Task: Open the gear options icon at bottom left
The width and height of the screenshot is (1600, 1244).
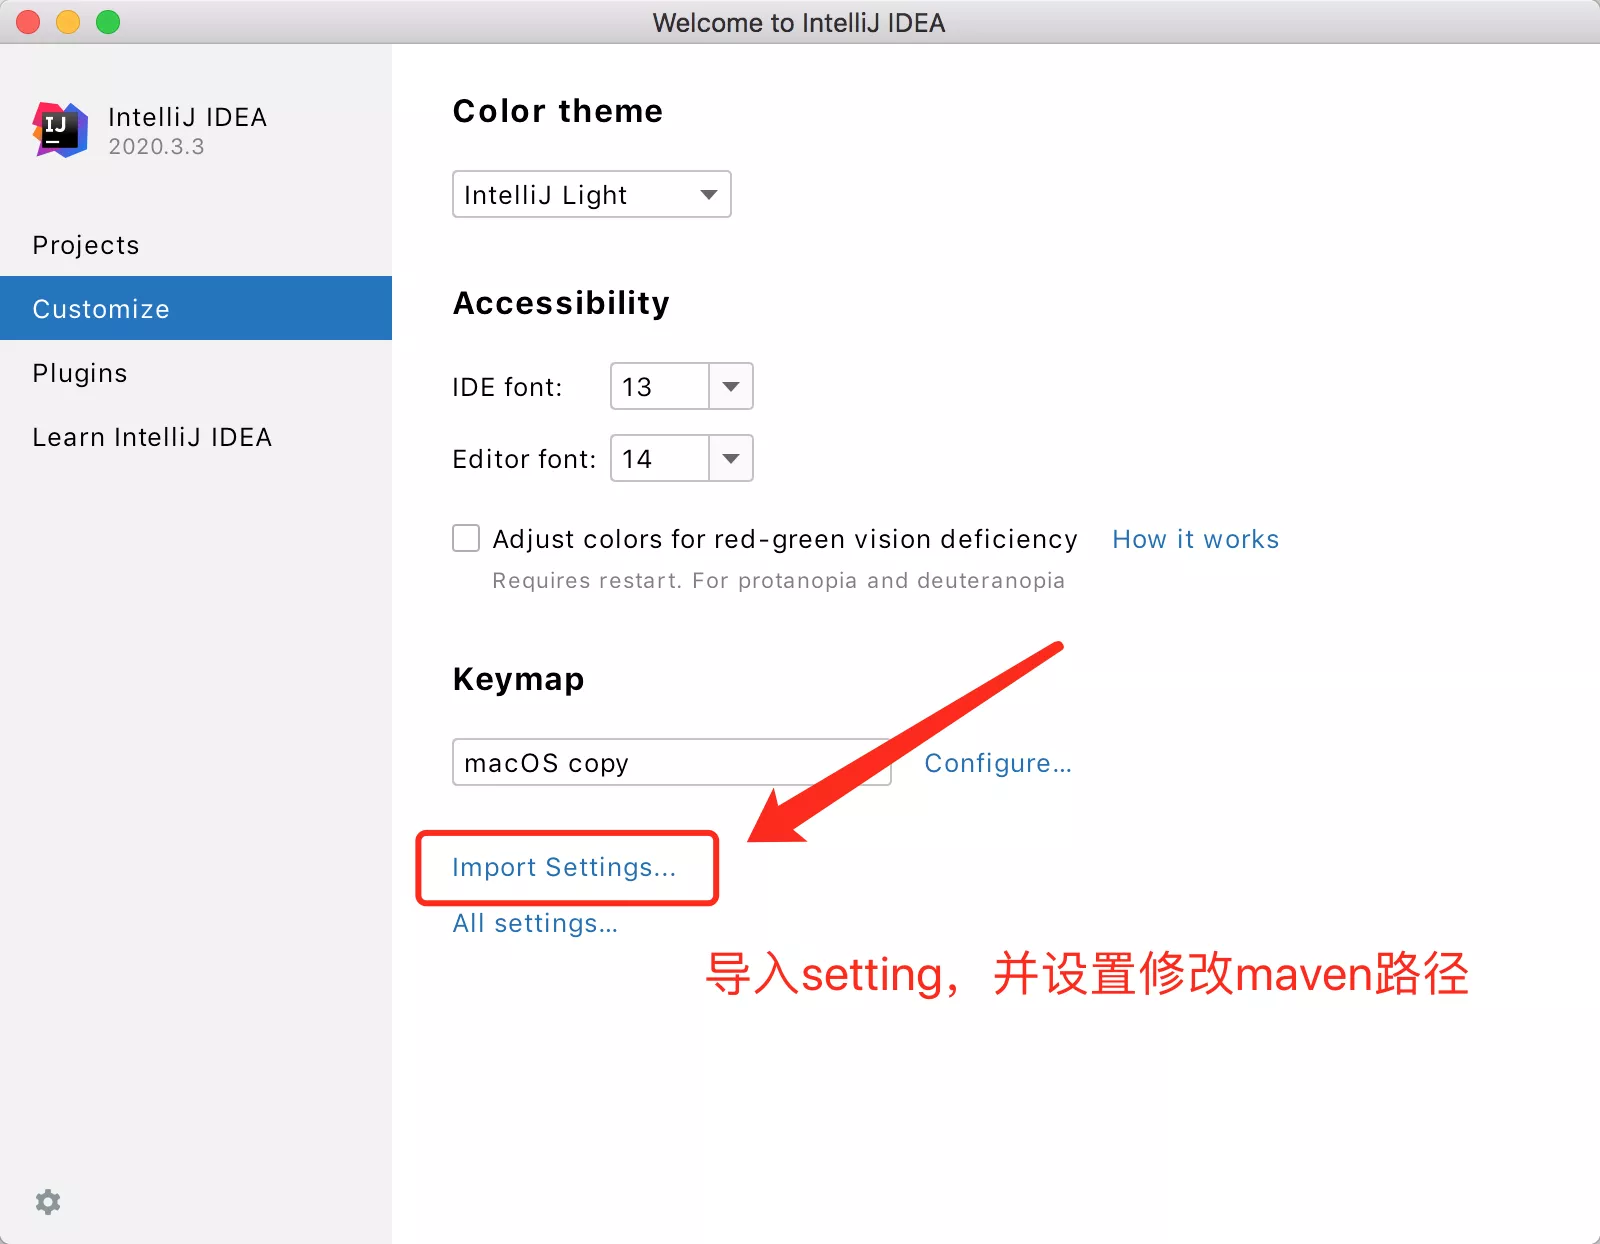Action: 48,1201
